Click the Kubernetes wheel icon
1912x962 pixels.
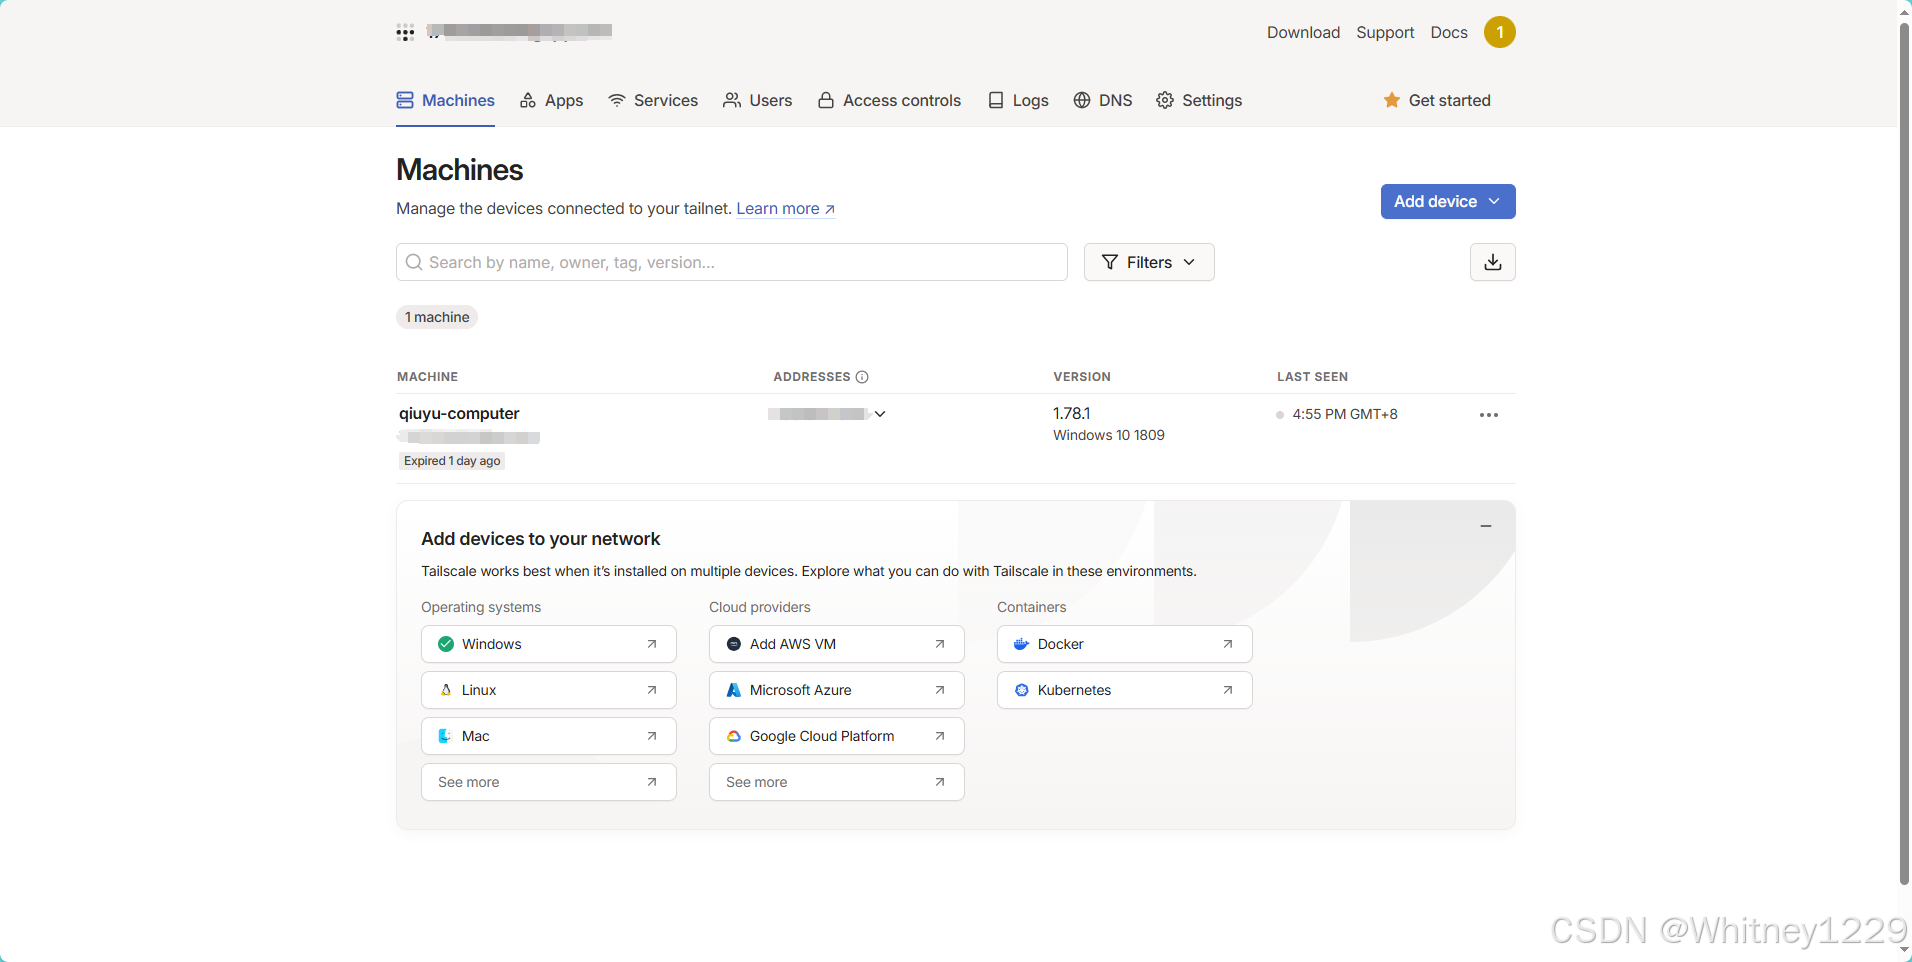pyautogui.click(x=1022, y=690)
